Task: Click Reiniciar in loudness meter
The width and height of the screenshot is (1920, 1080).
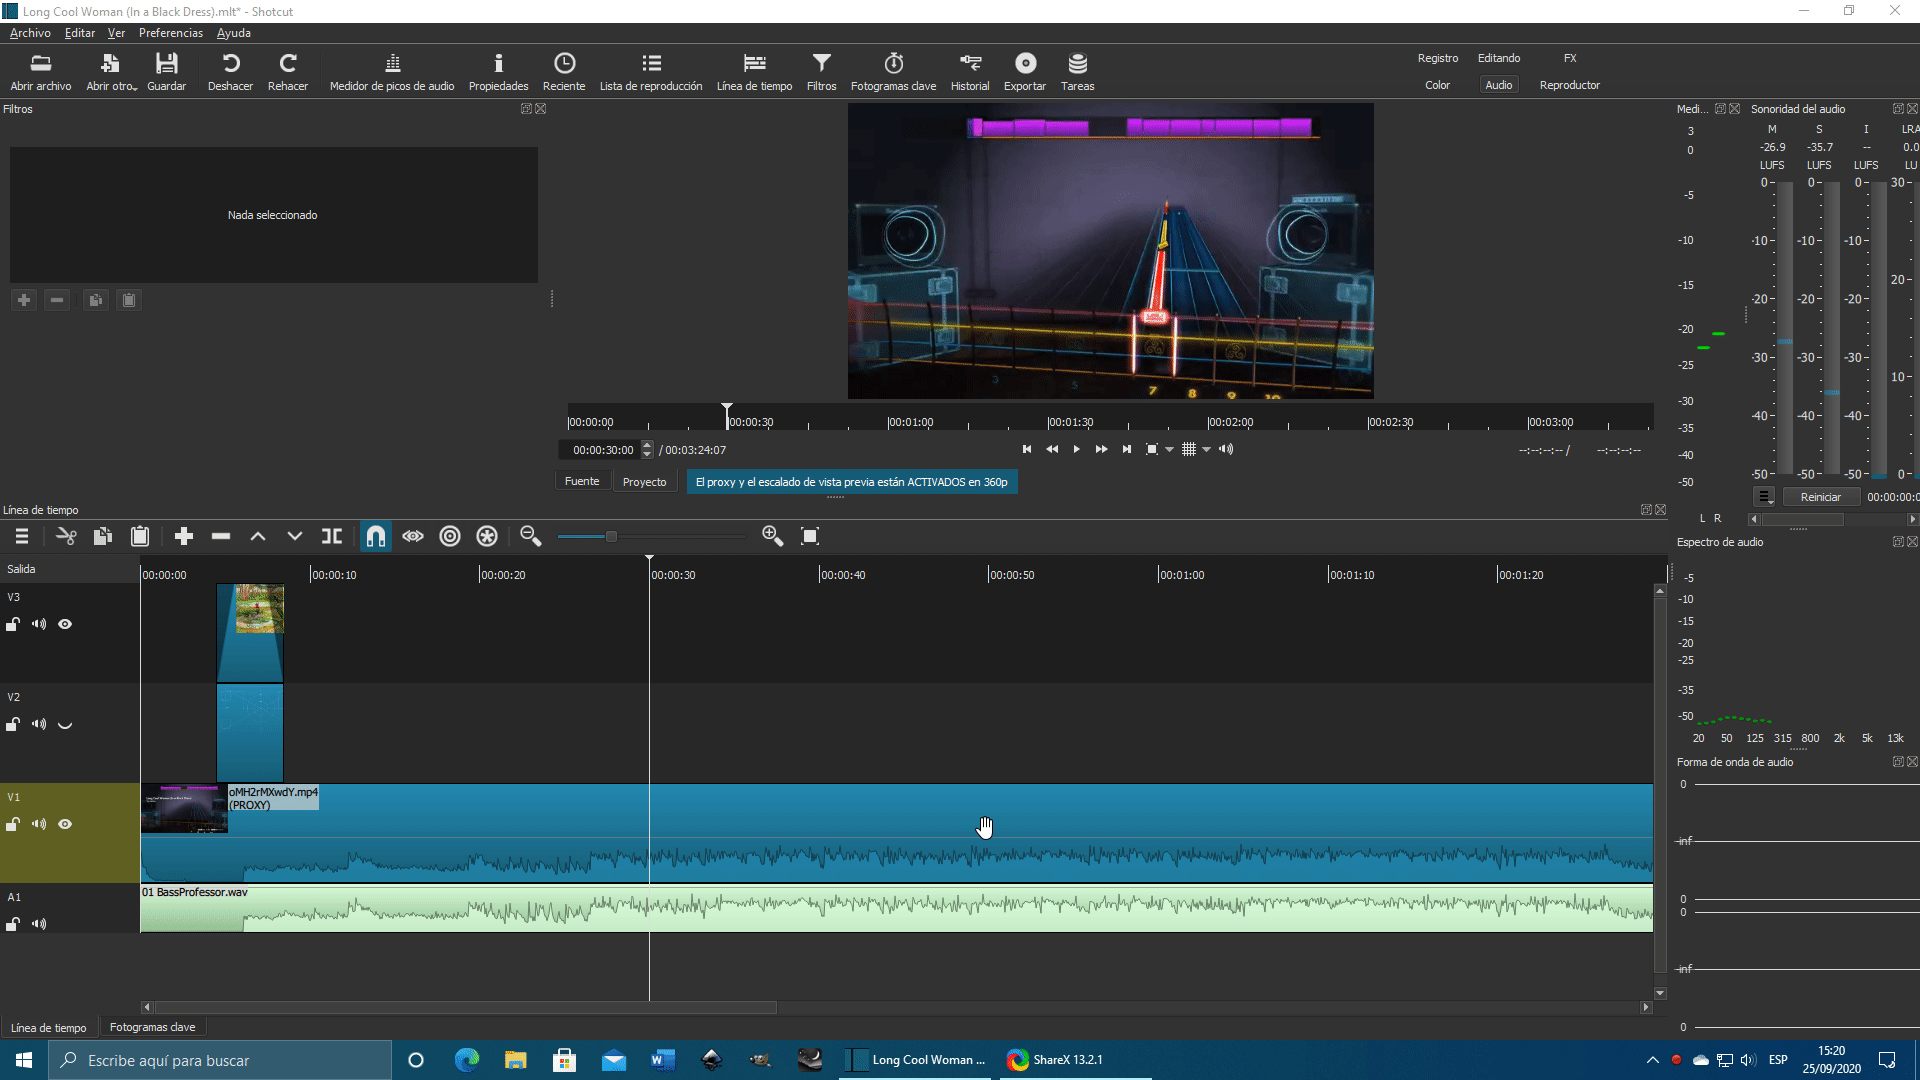Action: (x=1820, y=497)
